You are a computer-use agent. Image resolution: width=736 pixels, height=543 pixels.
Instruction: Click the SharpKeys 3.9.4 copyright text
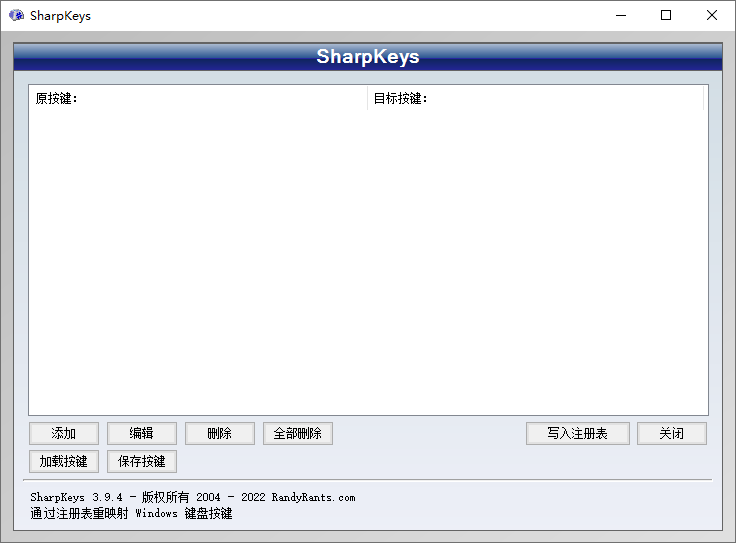click(192, 497)
